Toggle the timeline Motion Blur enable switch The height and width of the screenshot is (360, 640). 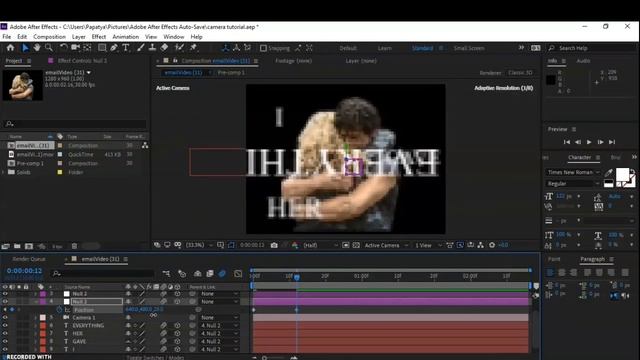coord(222,273)
